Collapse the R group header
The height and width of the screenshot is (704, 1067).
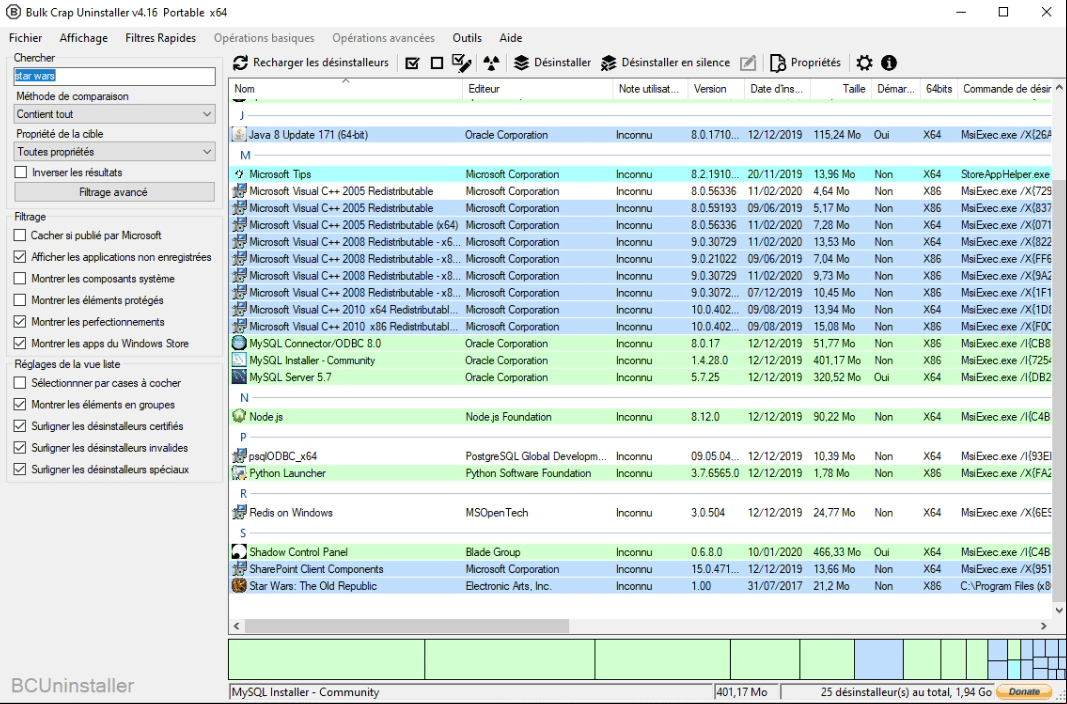(244, 494)
